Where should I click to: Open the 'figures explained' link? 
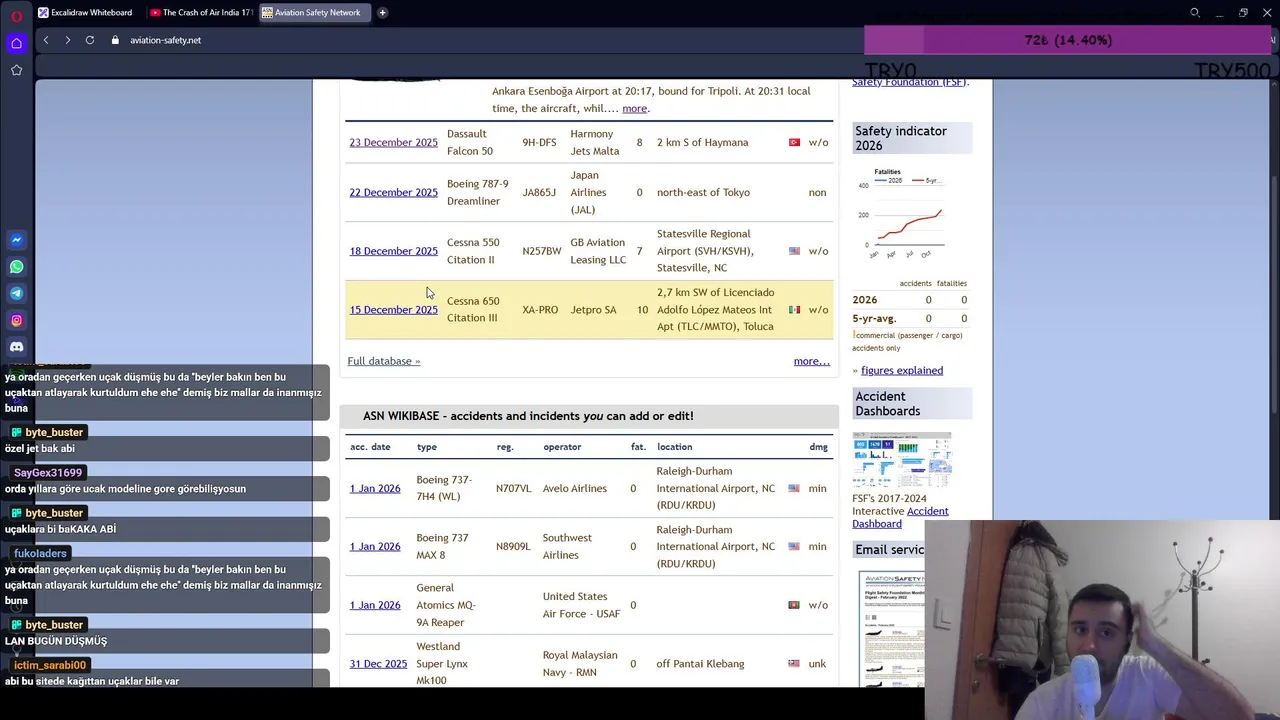click(902, 370)
